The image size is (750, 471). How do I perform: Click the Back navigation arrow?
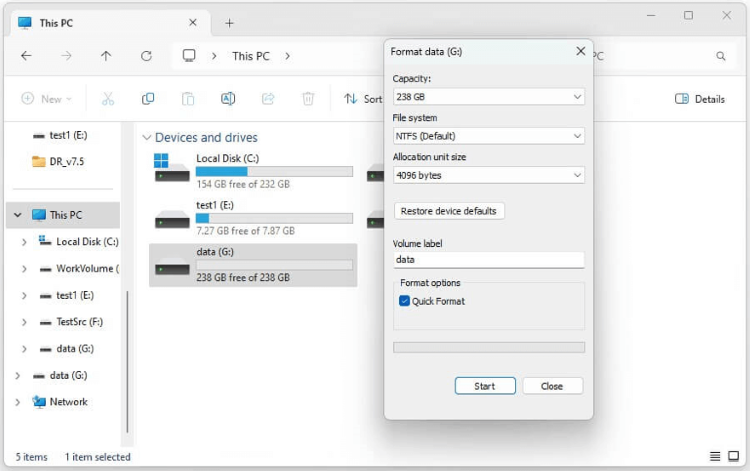pyautogui.click(x=26, y=56)
